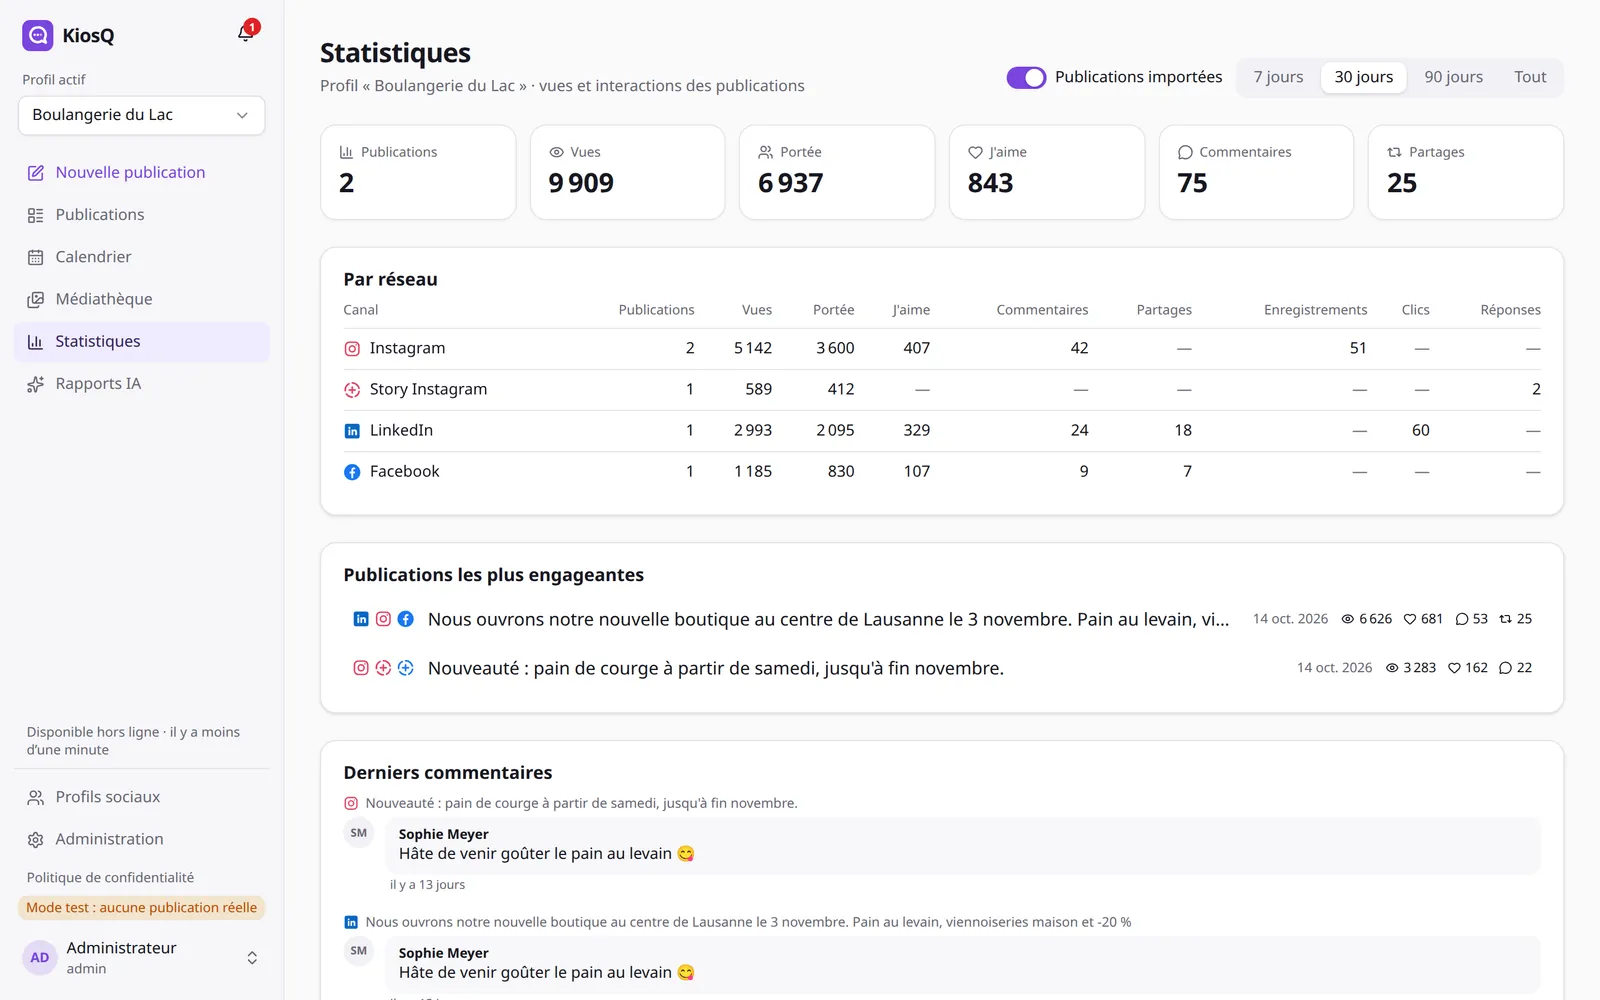Select the Tout period tab
1600x1000 pixels.
tap(1529, 77)
